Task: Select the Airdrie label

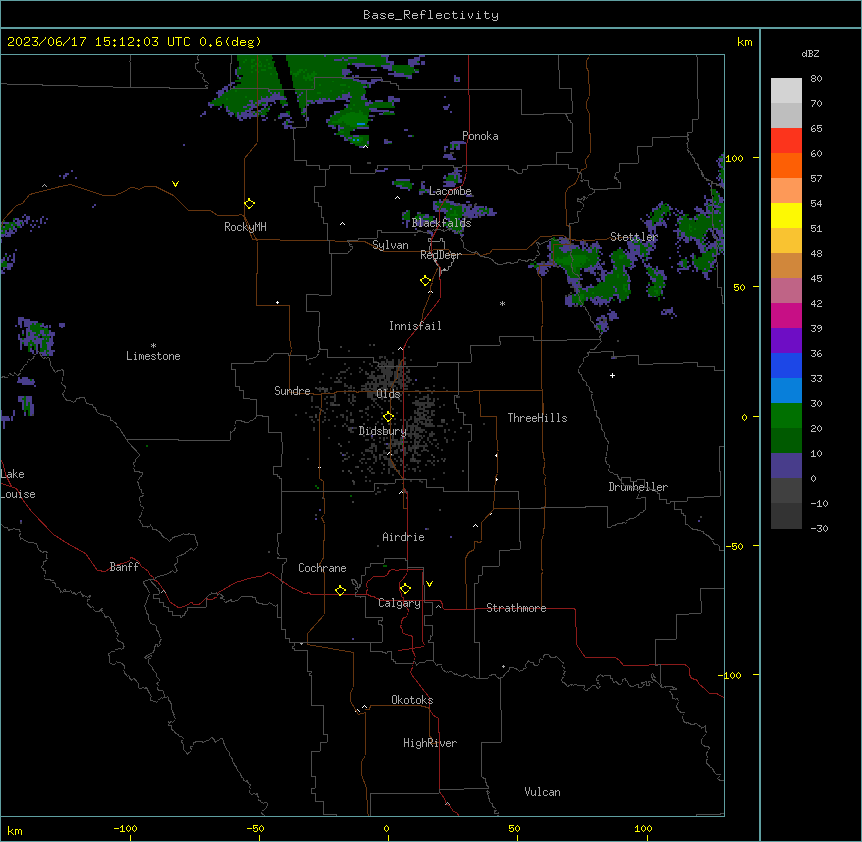Action: (404, 537)
